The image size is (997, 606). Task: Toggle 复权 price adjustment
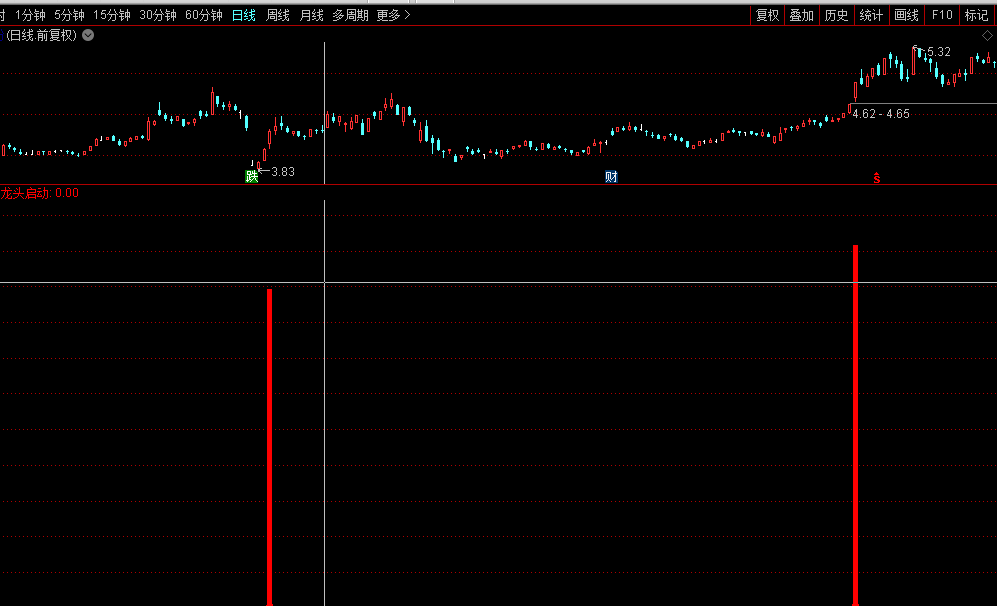pyautogui.click(x=767, y=15)
